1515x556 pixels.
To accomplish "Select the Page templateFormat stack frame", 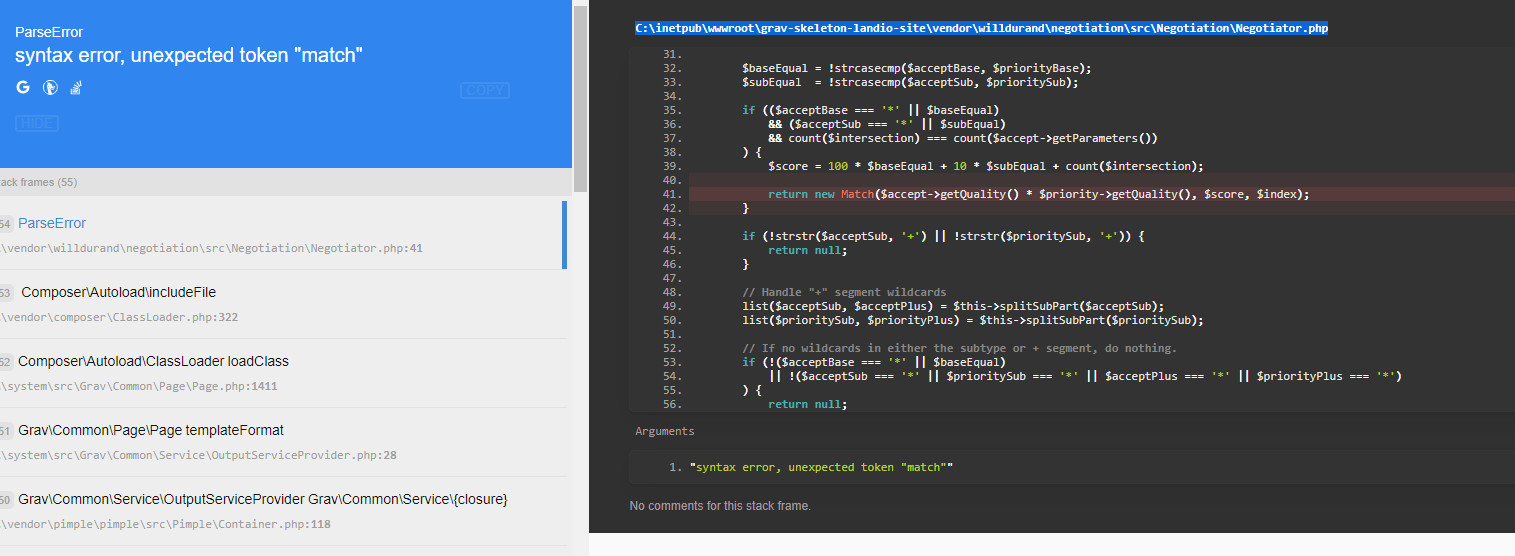I will 281,442.
